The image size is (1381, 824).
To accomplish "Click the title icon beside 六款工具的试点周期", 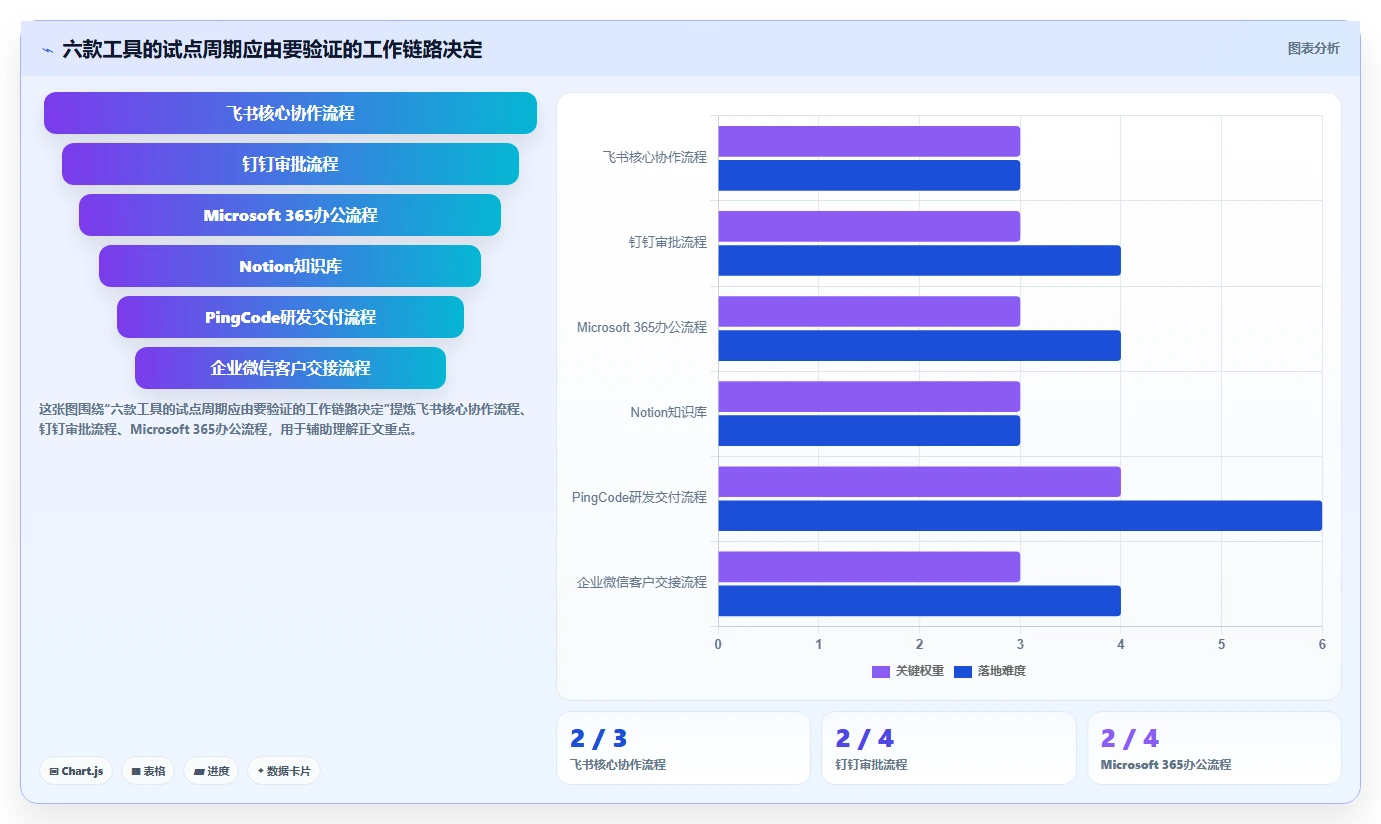I will [x=47, y=50].
